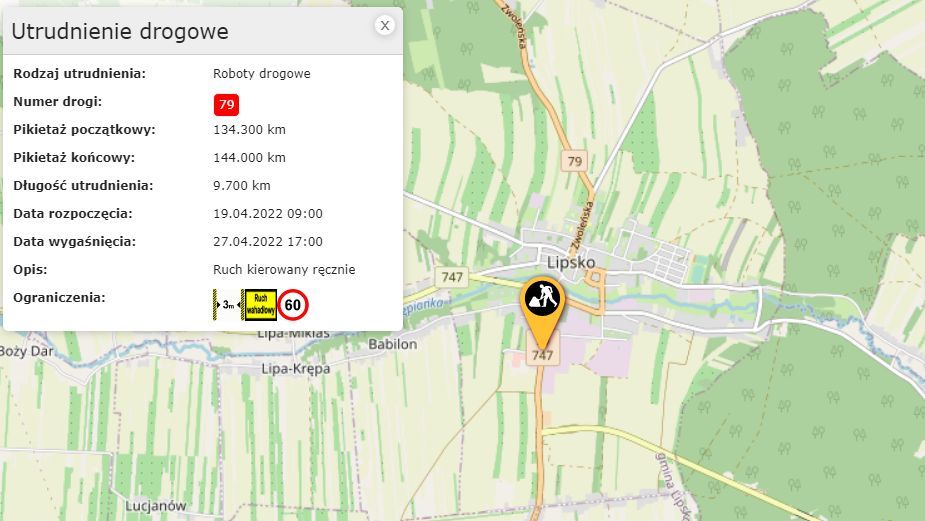Click the 747 shield below the marker
This screenshot has width=925, height=521.
[543, 355]
